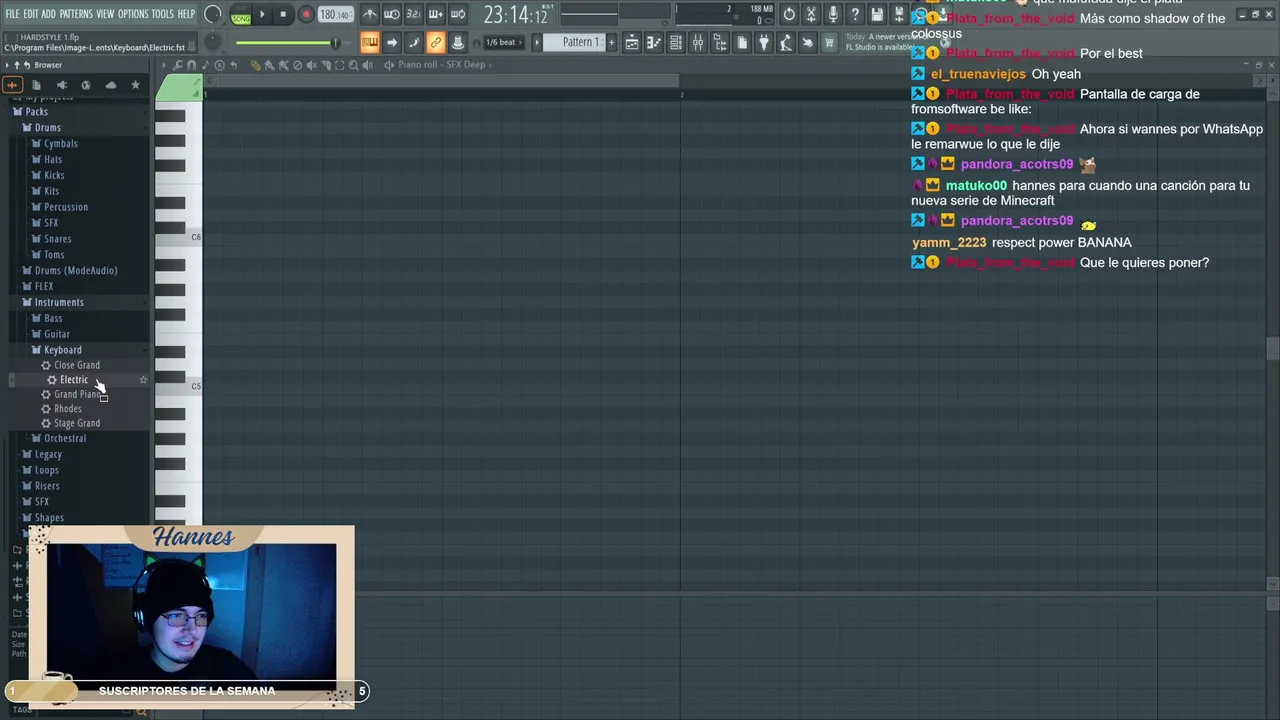
Task: Open the Piano roll view icon
Action: click(654, 42)
